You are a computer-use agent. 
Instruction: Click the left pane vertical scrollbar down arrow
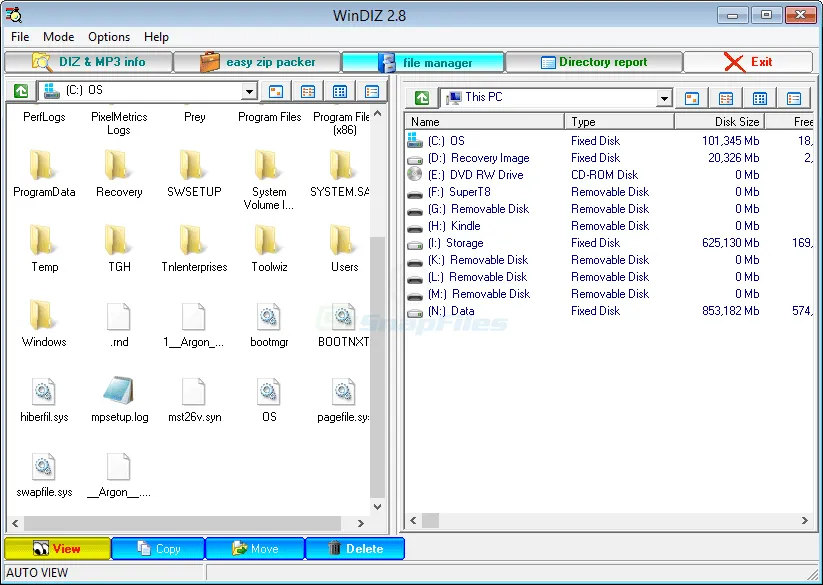[x=378, y=506]
